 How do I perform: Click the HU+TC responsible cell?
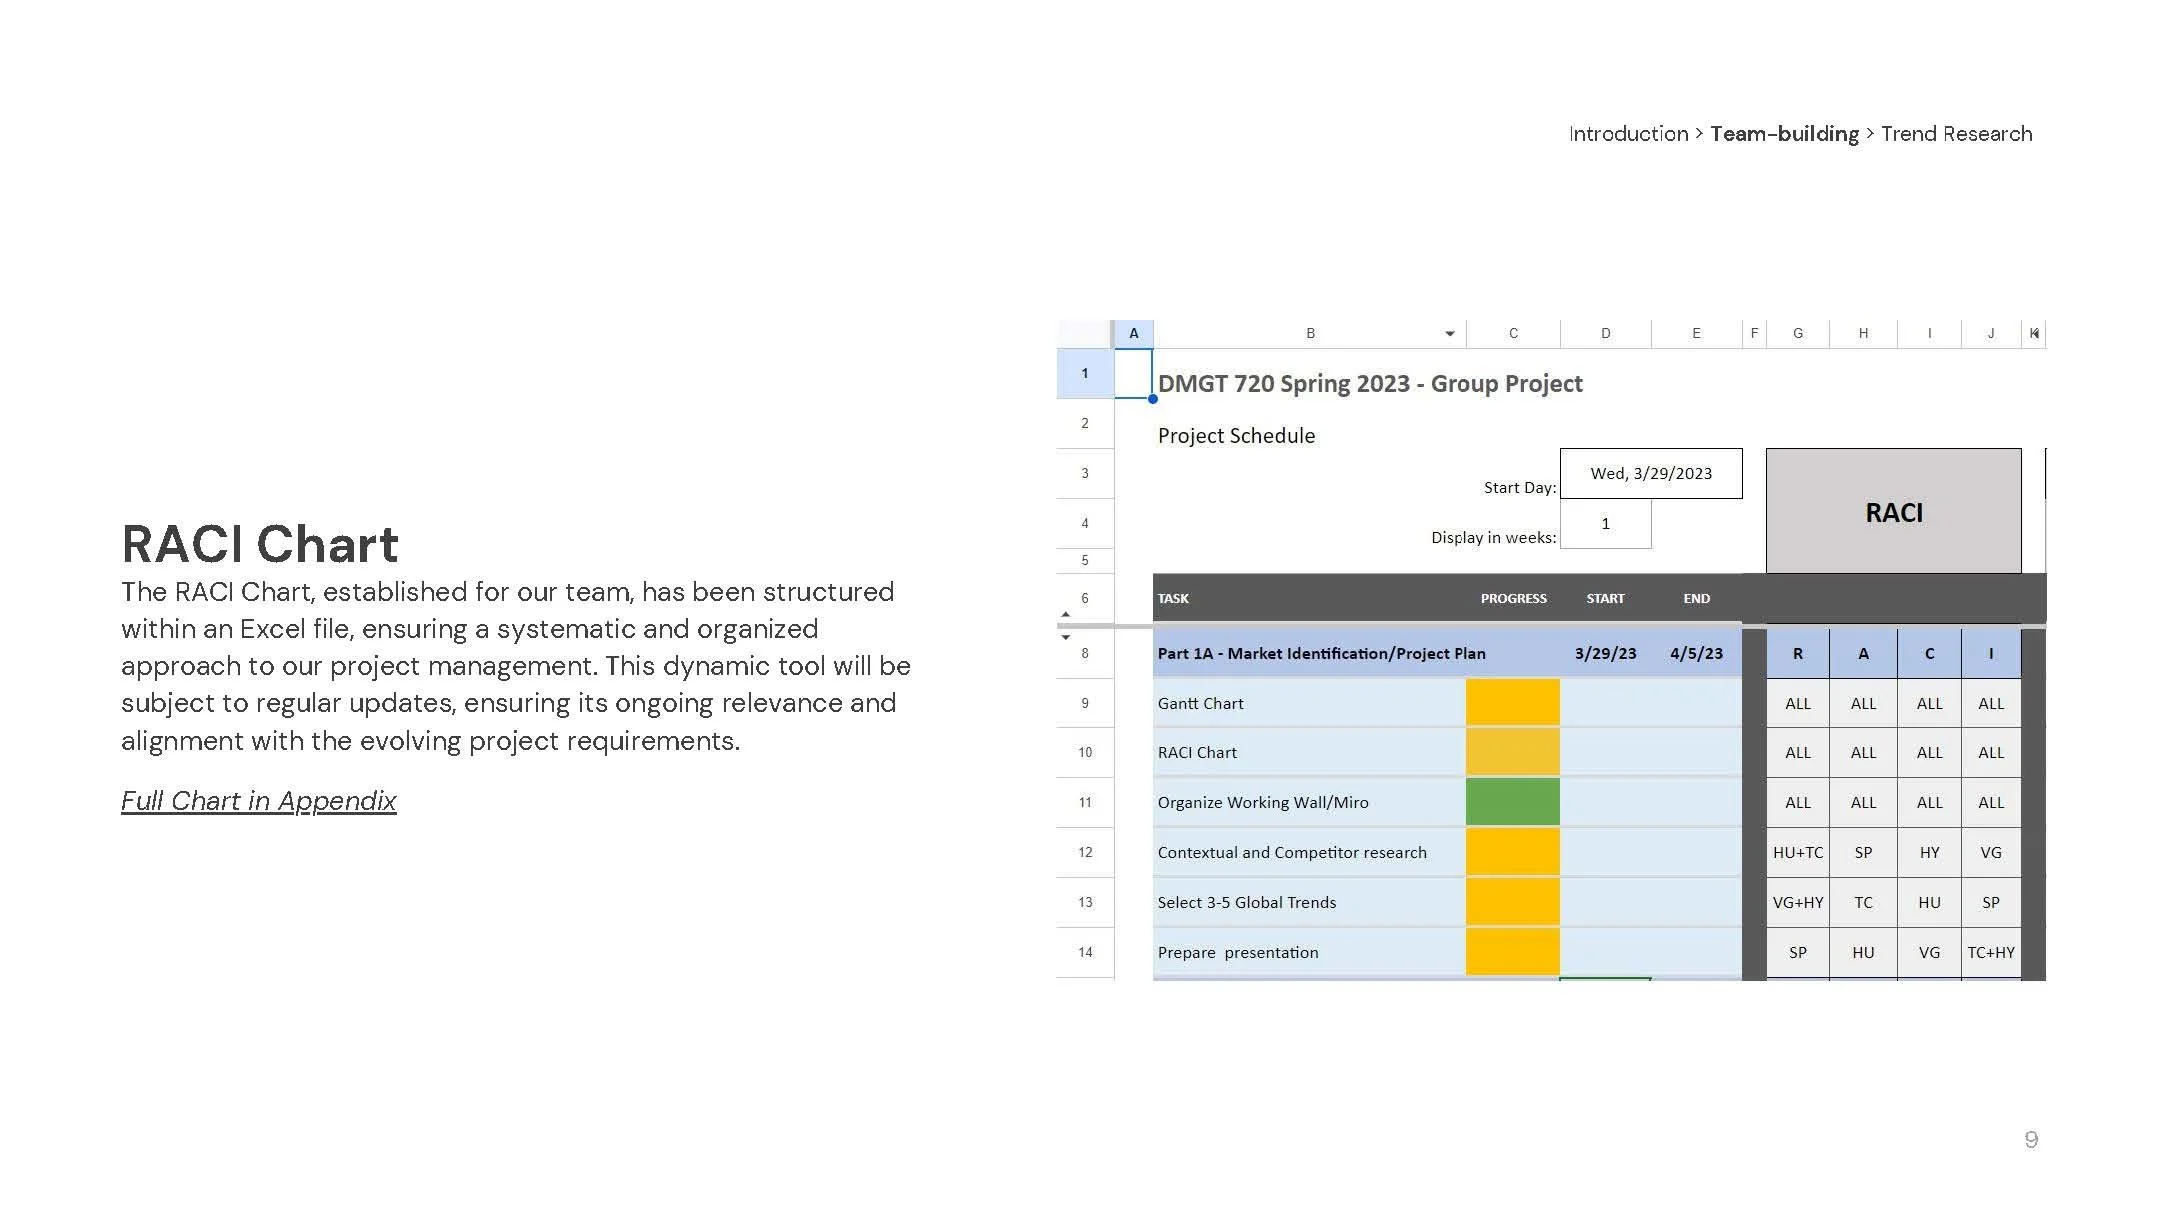click(1797, 853)
